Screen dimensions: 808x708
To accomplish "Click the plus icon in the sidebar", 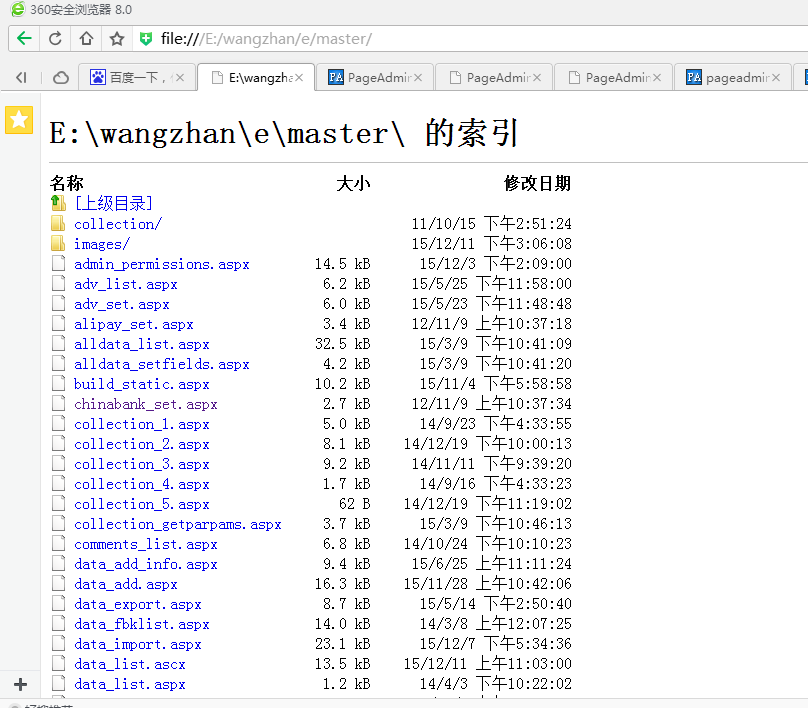I will tap(20, 685).
